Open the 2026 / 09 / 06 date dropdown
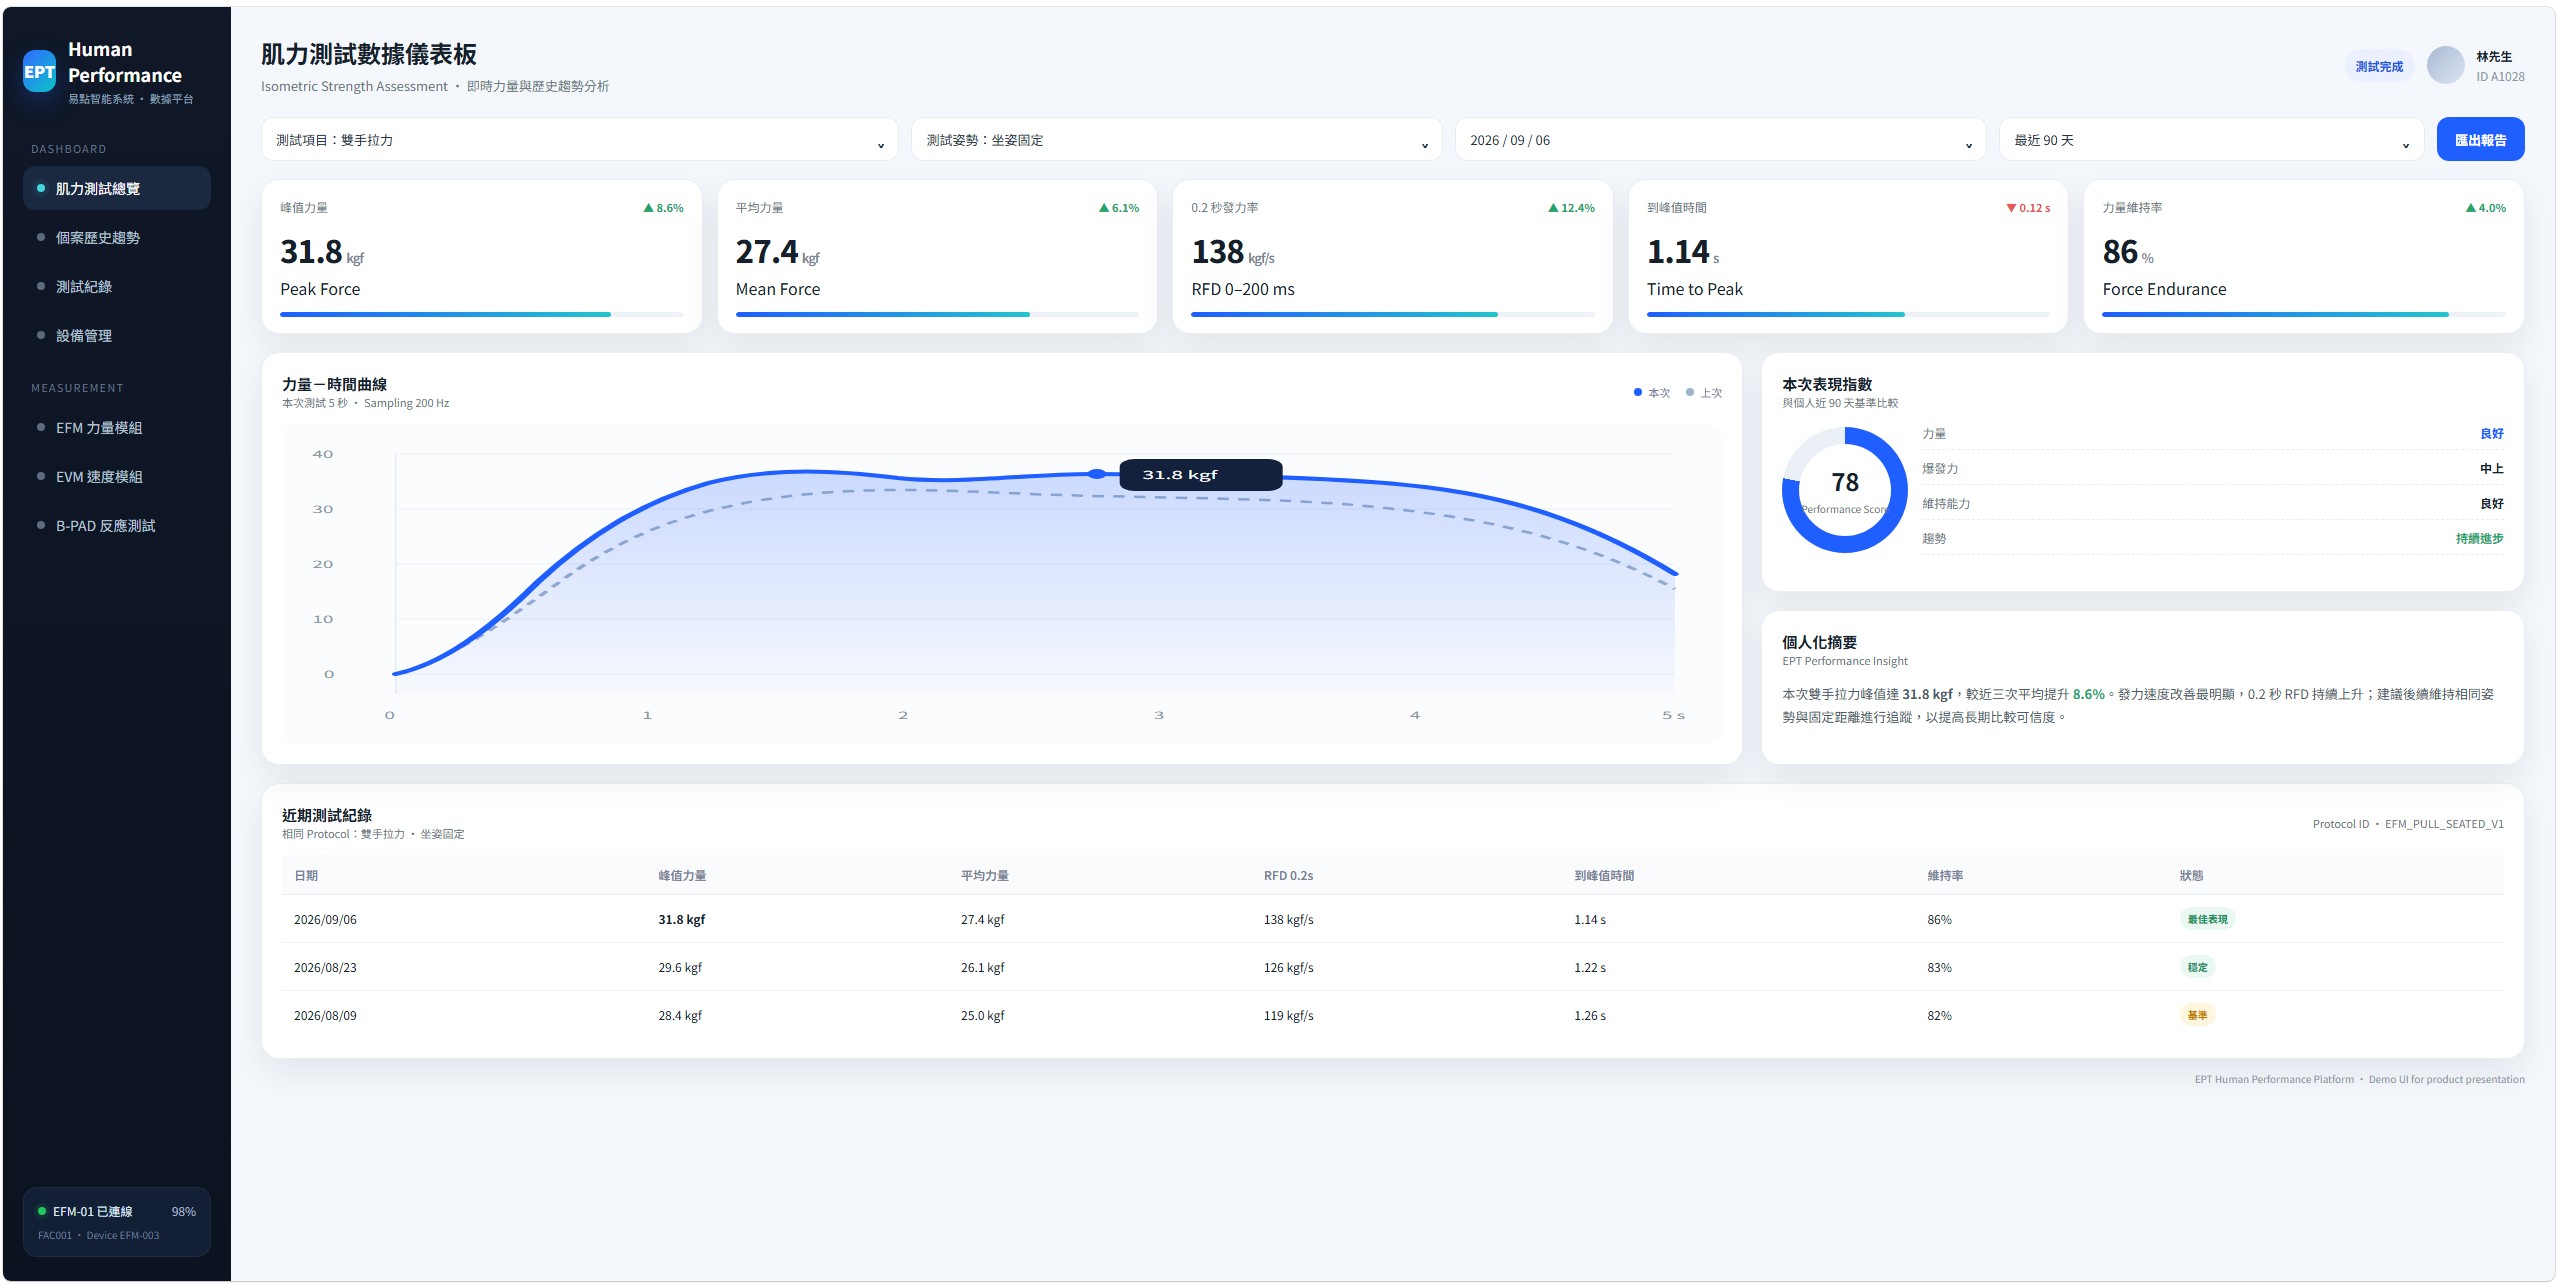The width and height of the screenshot is (2558, 1284). point(1720,140)
